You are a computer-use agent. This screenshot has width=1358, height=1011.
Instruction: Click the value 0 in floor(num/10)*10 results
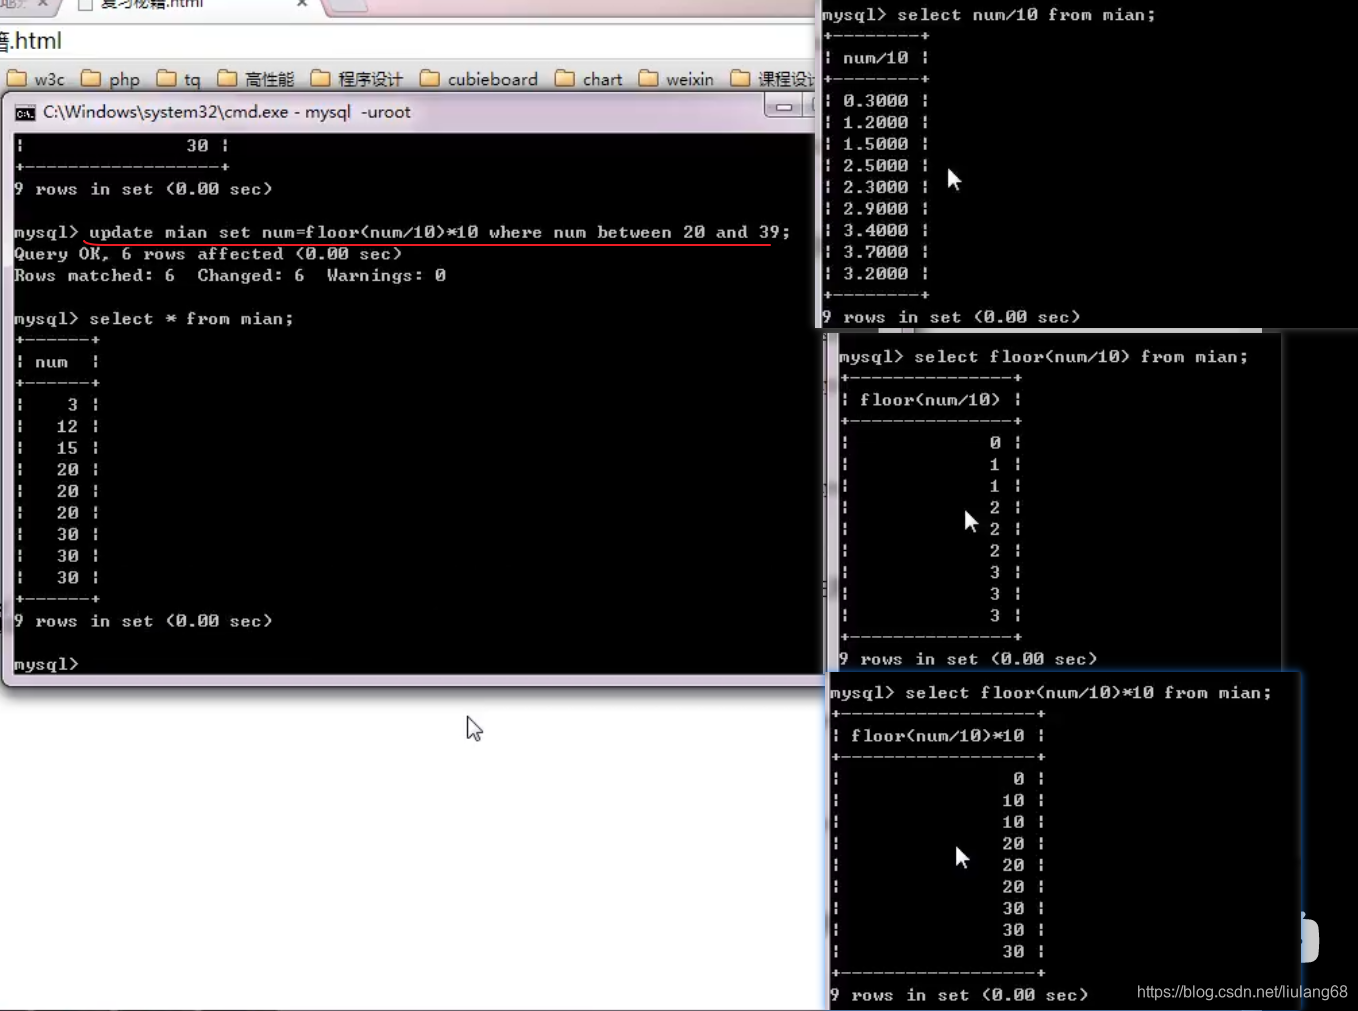[x=1019, y=779]
